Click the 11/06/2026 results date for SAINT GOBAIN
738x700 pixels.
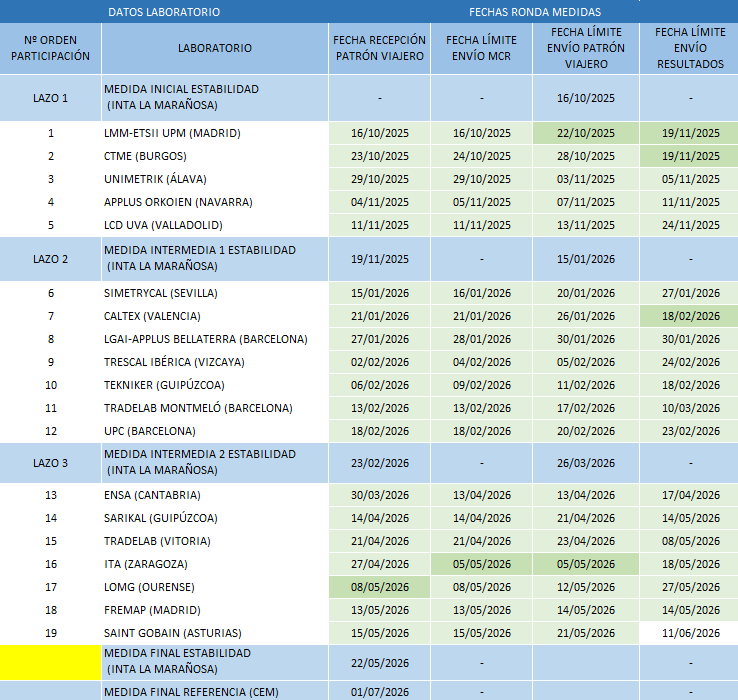pos(690,634)
